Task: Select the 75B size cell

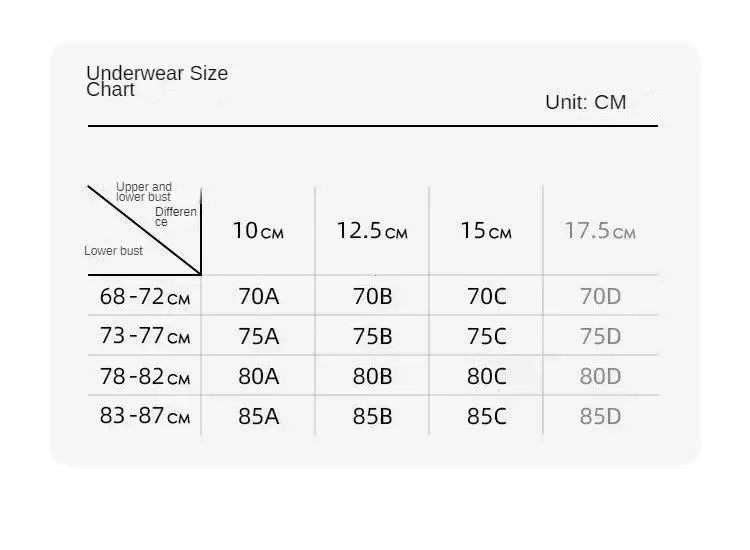Action: [373, 337]
